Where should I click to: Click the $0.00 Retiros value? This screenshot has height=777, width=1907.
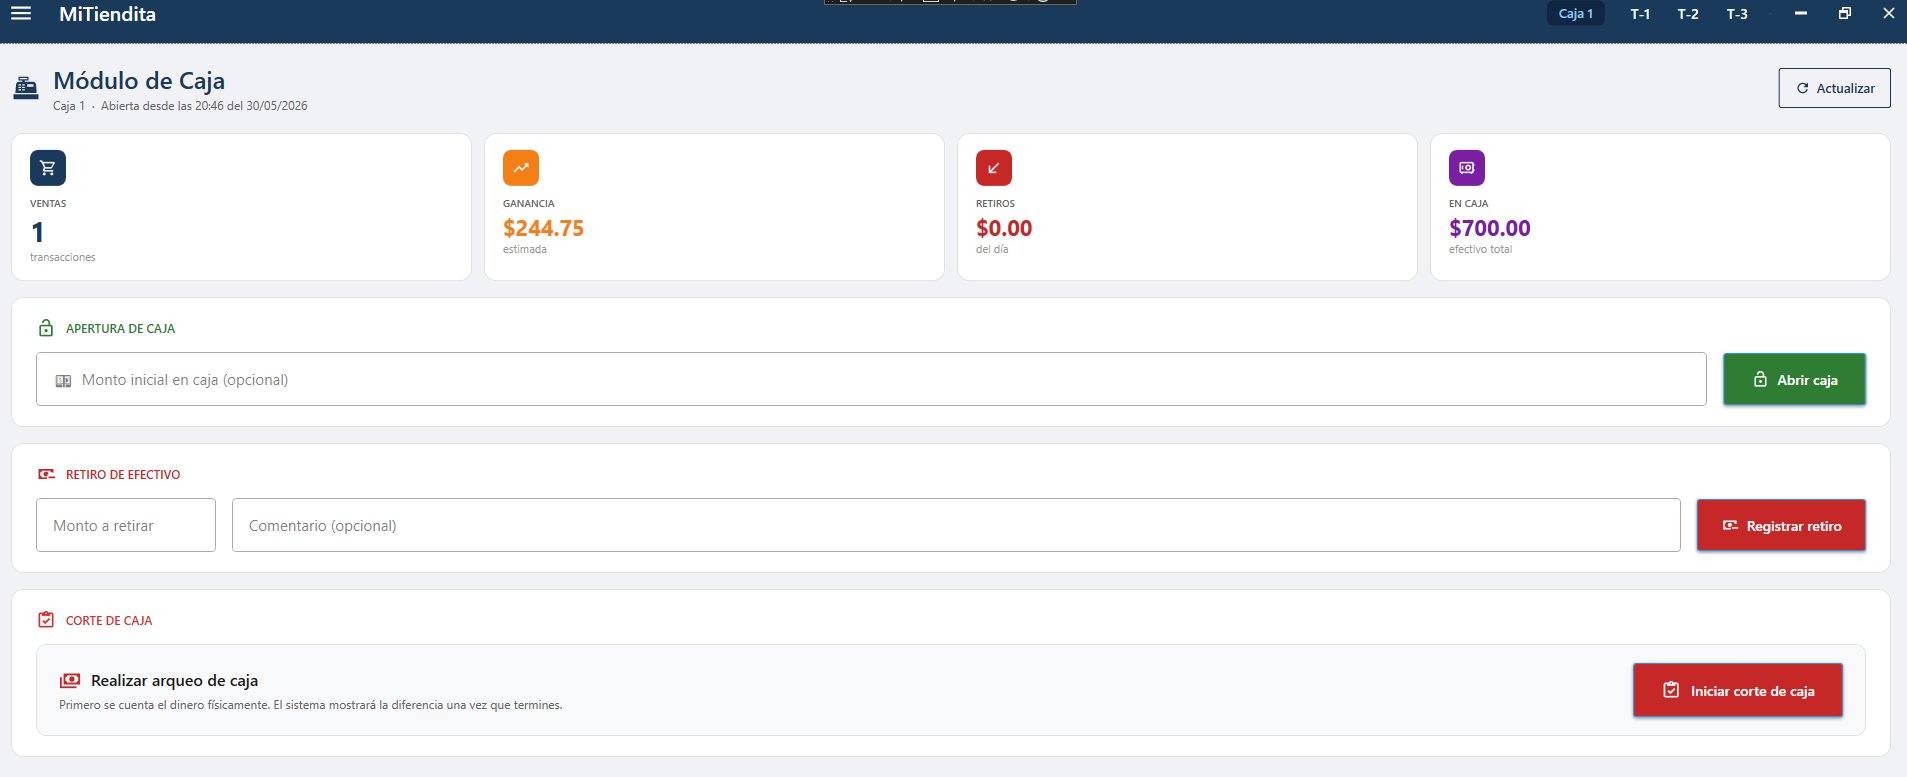pyautogui.click(x=1004, y=228)
